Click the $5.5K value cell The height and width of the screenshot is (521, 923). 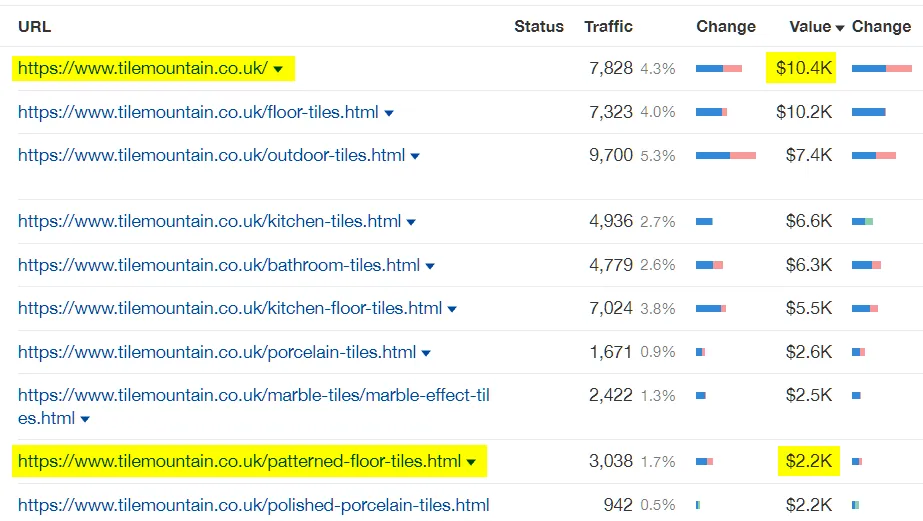click(x=809, y=308)
